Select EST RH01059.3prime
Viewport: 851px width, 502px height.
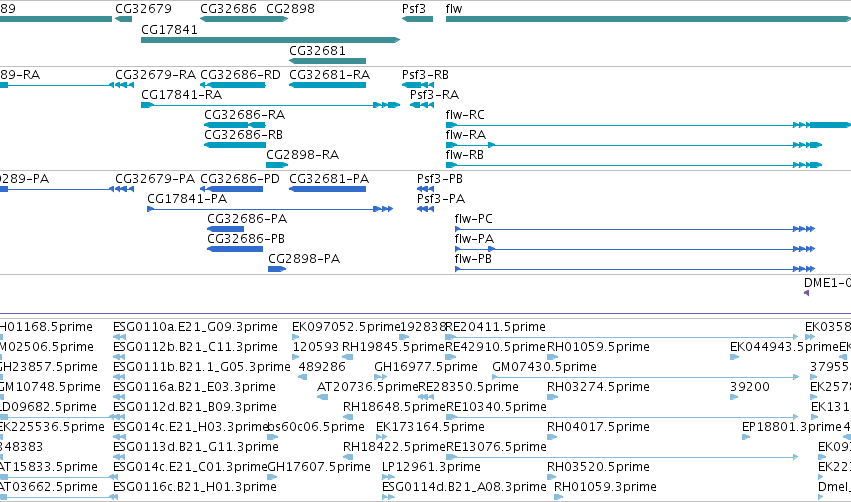(x=605, y=487)
